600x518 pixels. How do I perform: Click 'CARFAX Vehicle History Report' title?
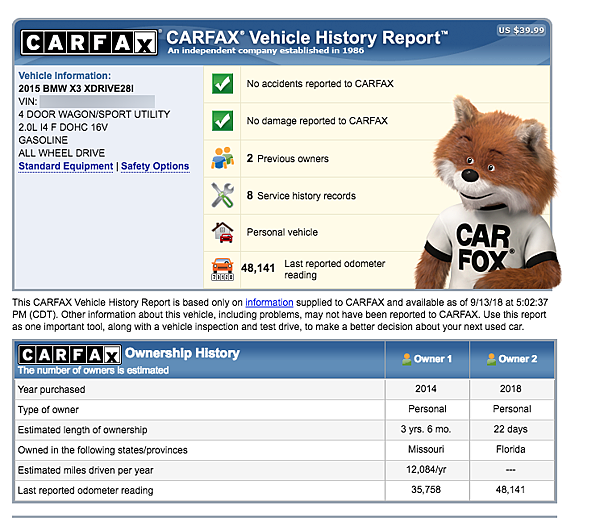click(307, 37)
